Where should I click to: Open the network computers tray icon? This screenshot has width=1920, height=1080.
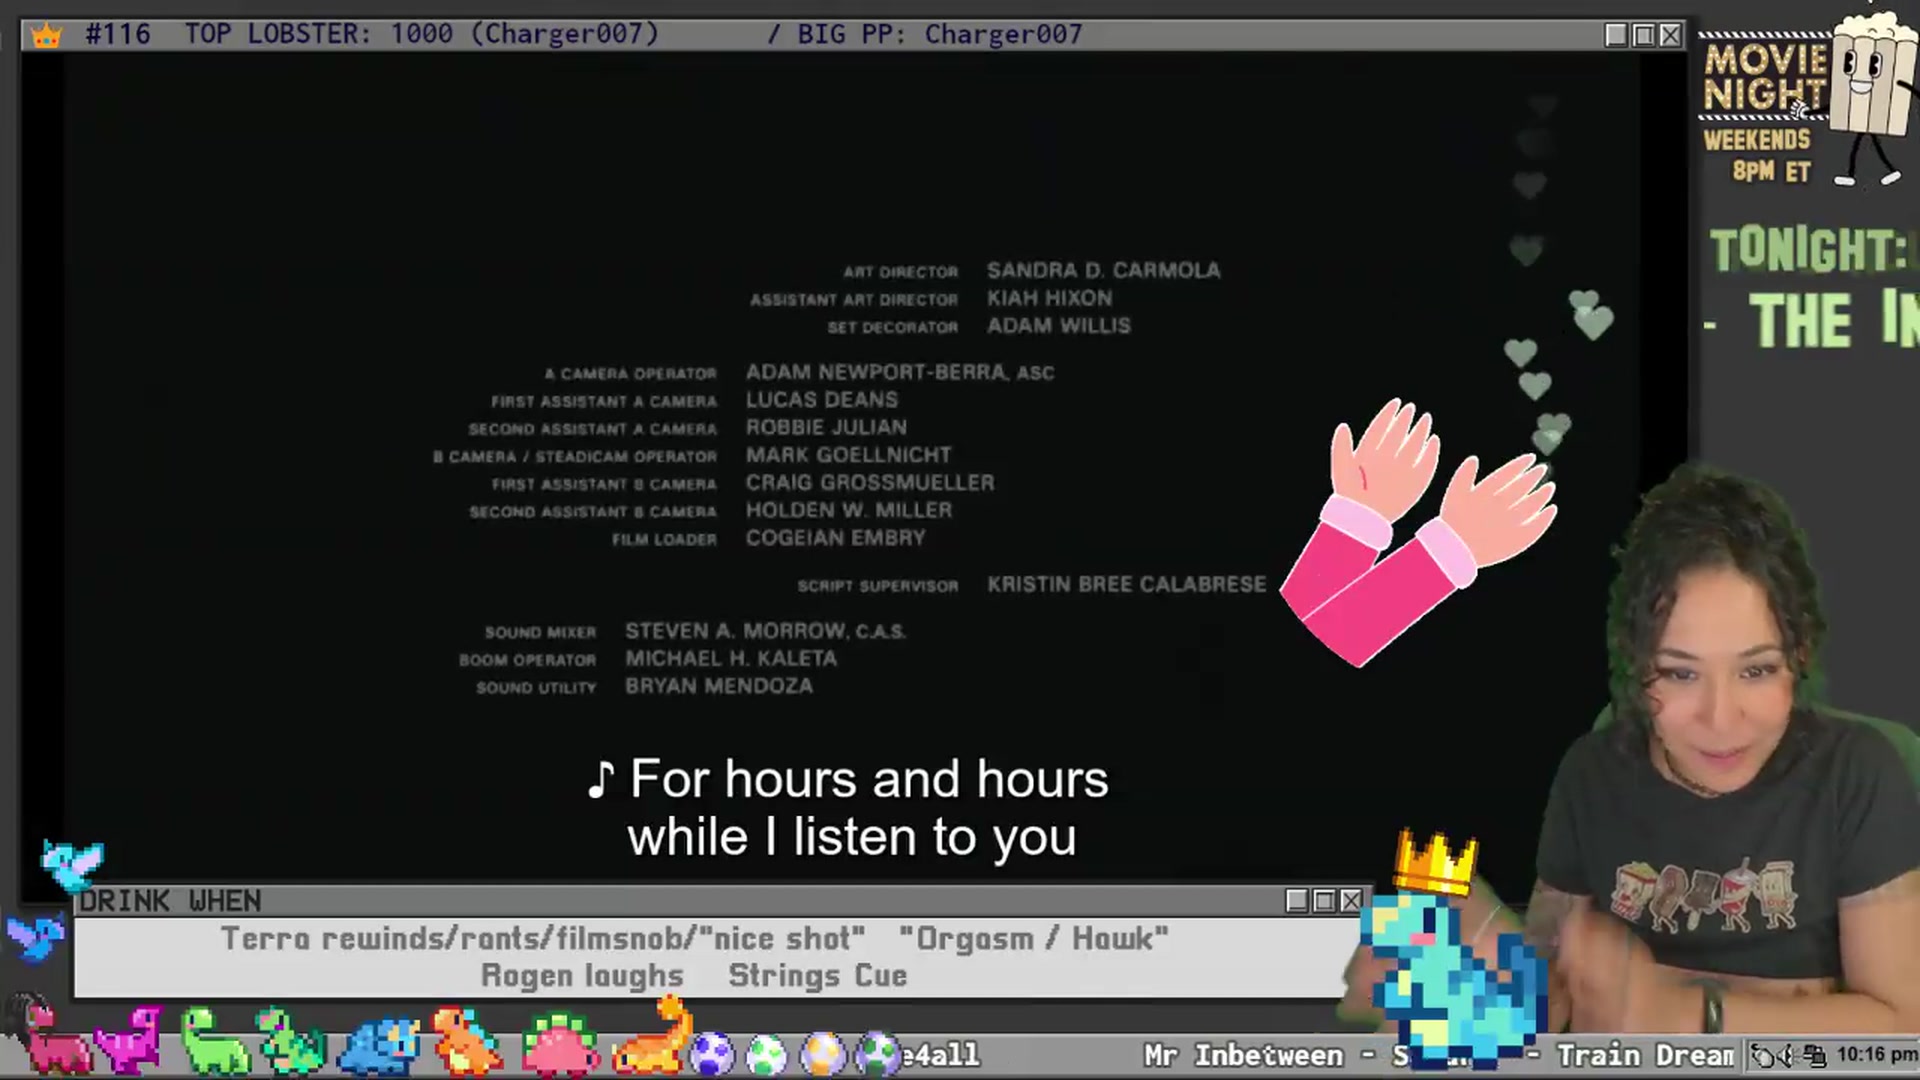click(x=1815, y=1055)
